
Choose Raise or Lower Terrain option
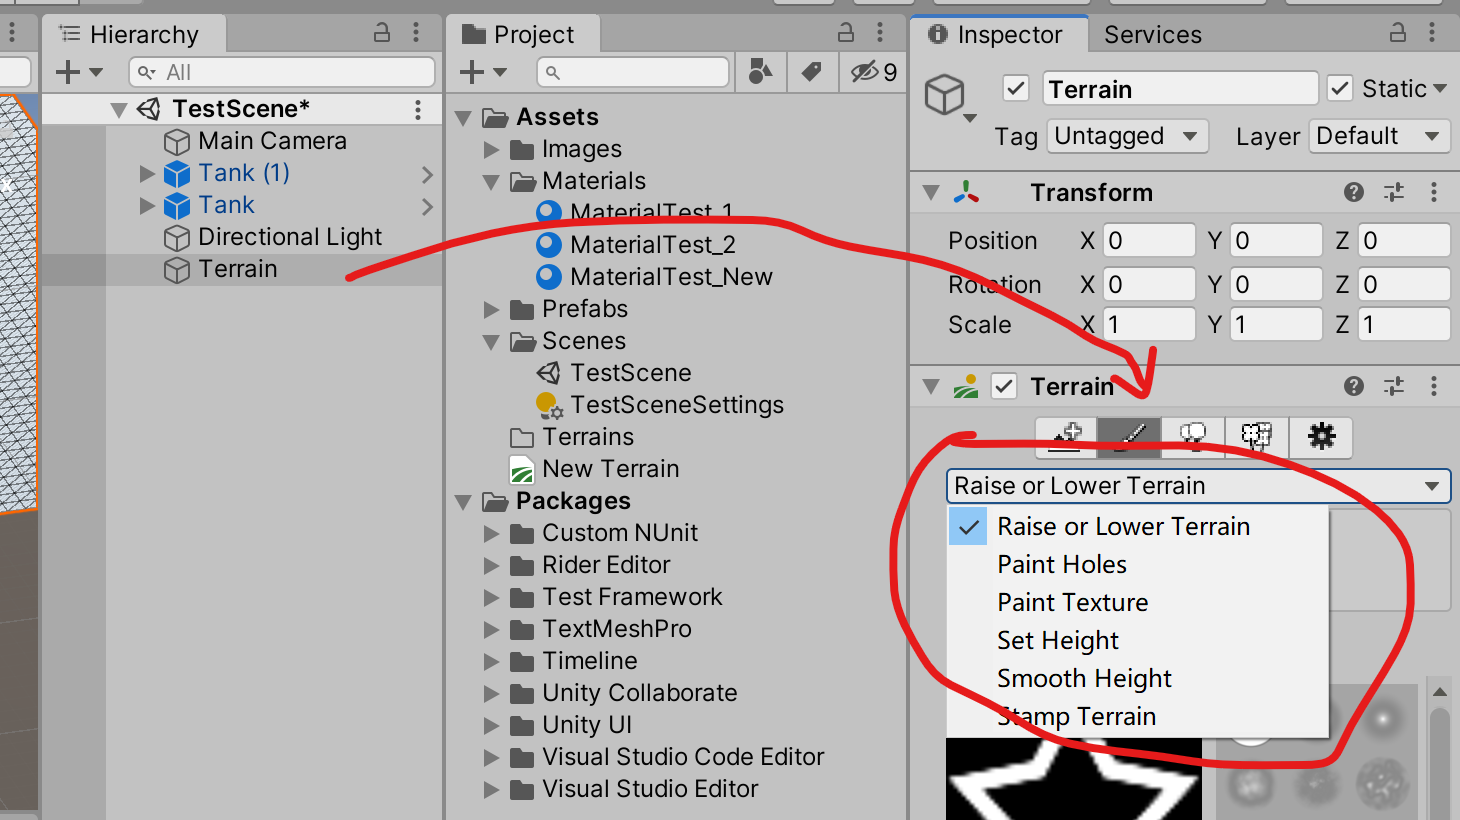(x=1137, y=527)
